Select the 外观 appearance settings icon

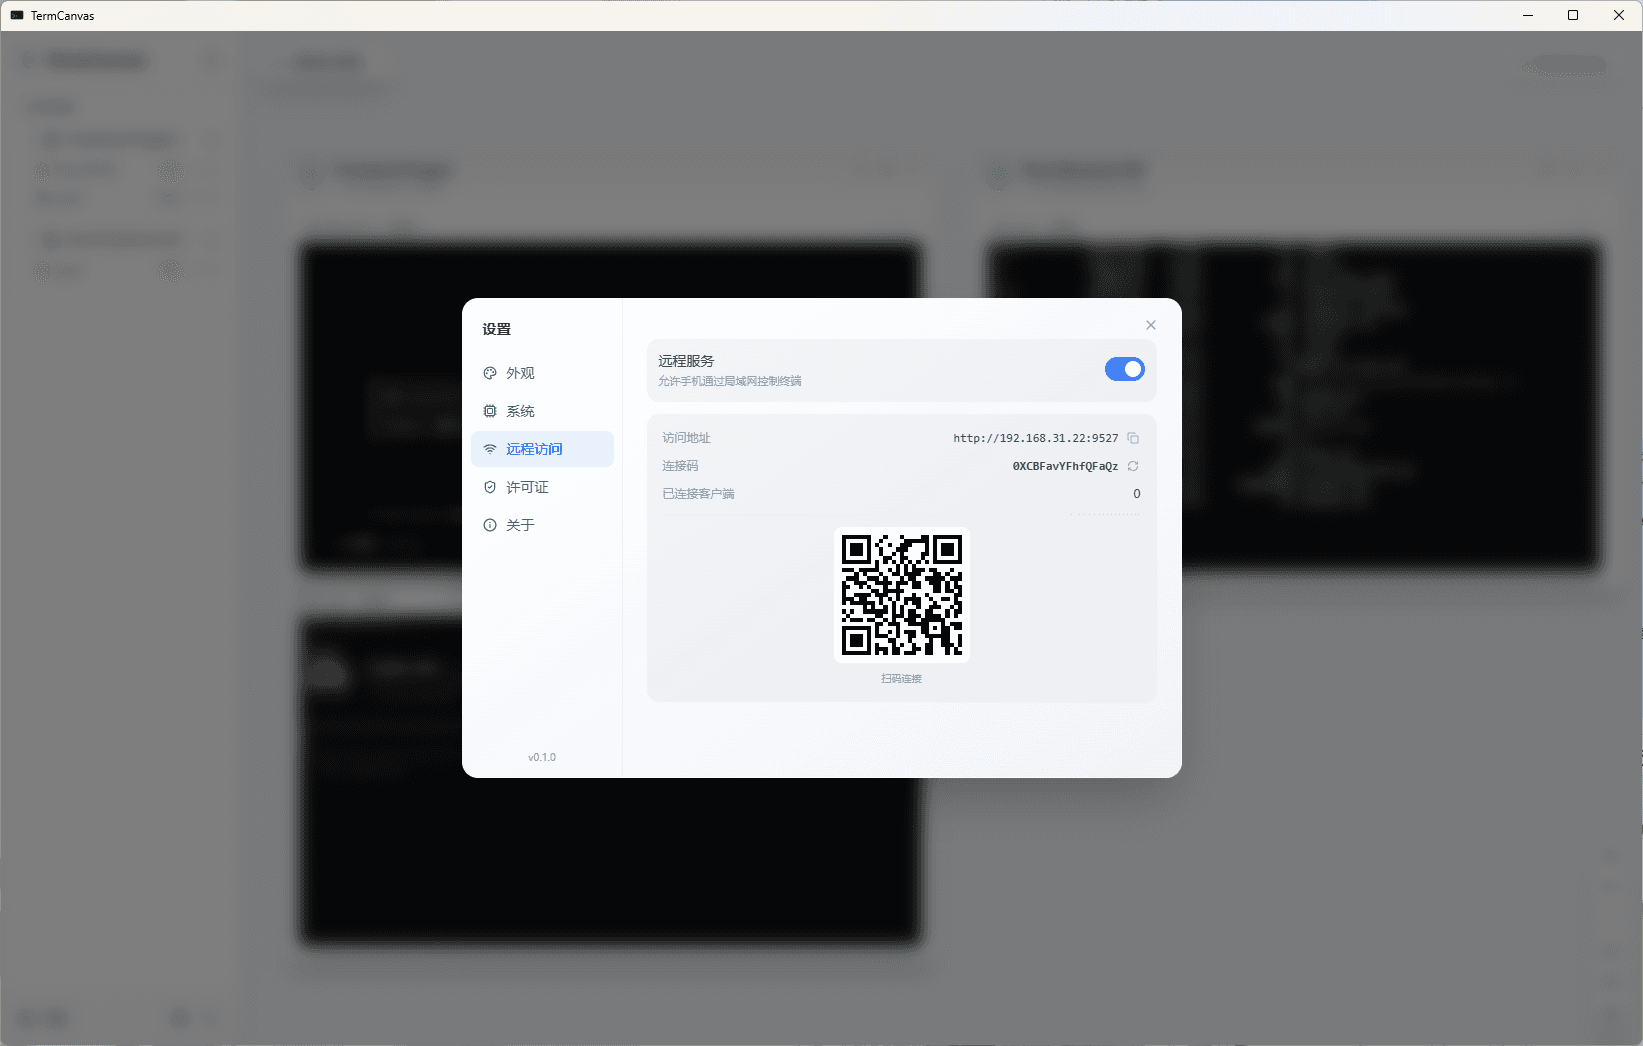(490, 372)
